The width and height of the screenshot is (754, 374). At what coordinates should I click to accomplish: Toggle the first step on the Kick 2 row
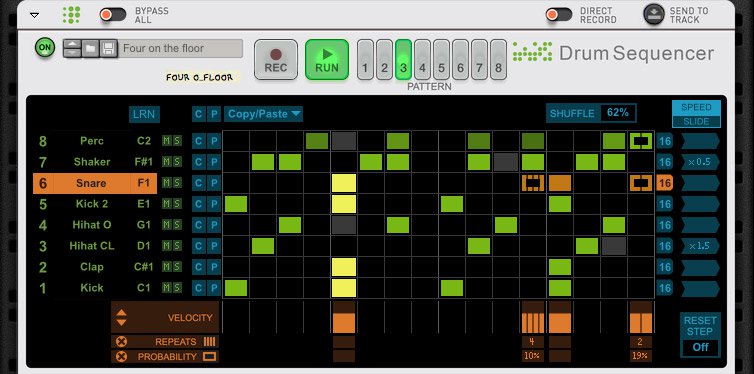pos(236,204)
